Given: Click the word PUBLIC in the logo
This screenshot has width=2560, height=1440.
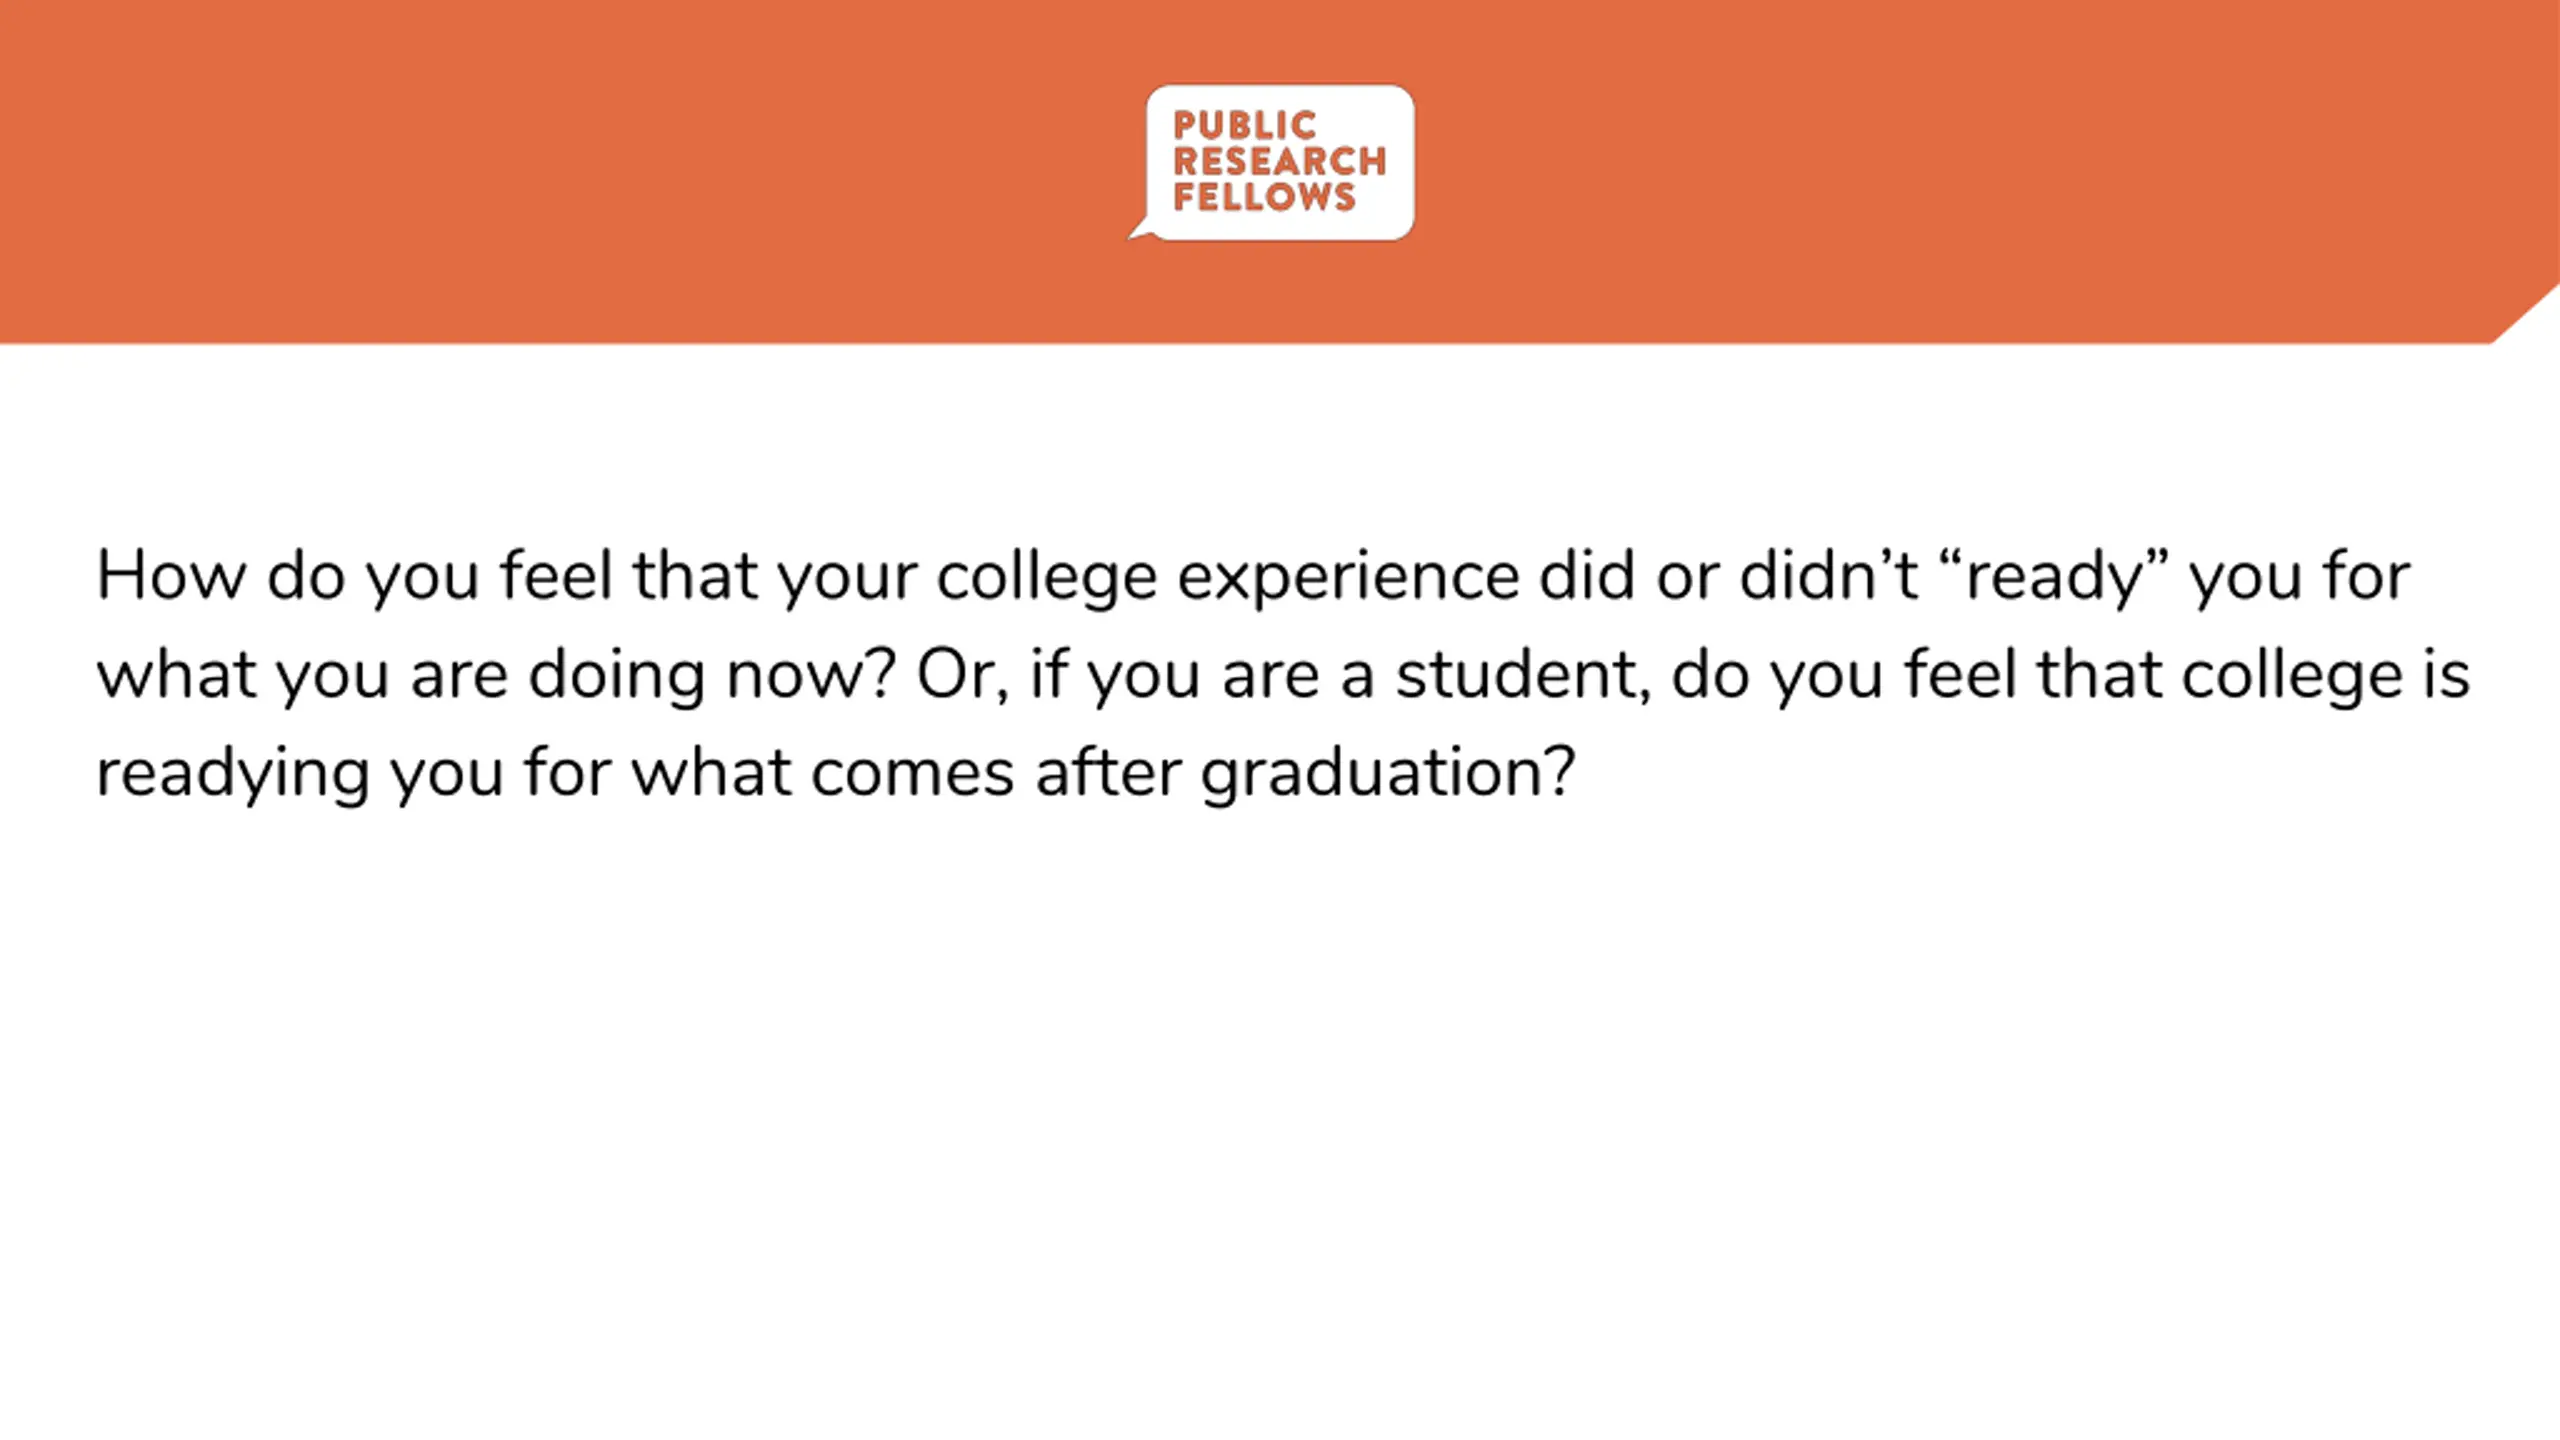Looking at the screenshot, I should [x=1244, y=126].
